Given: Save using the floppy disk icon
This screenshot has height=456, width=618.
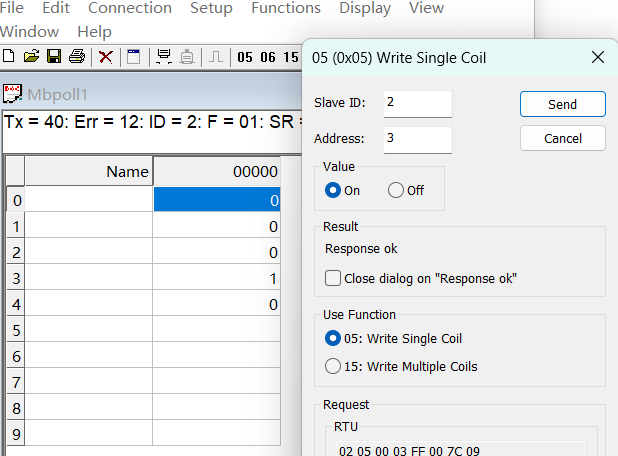Looking at the screenshot, I should [54, 57].
